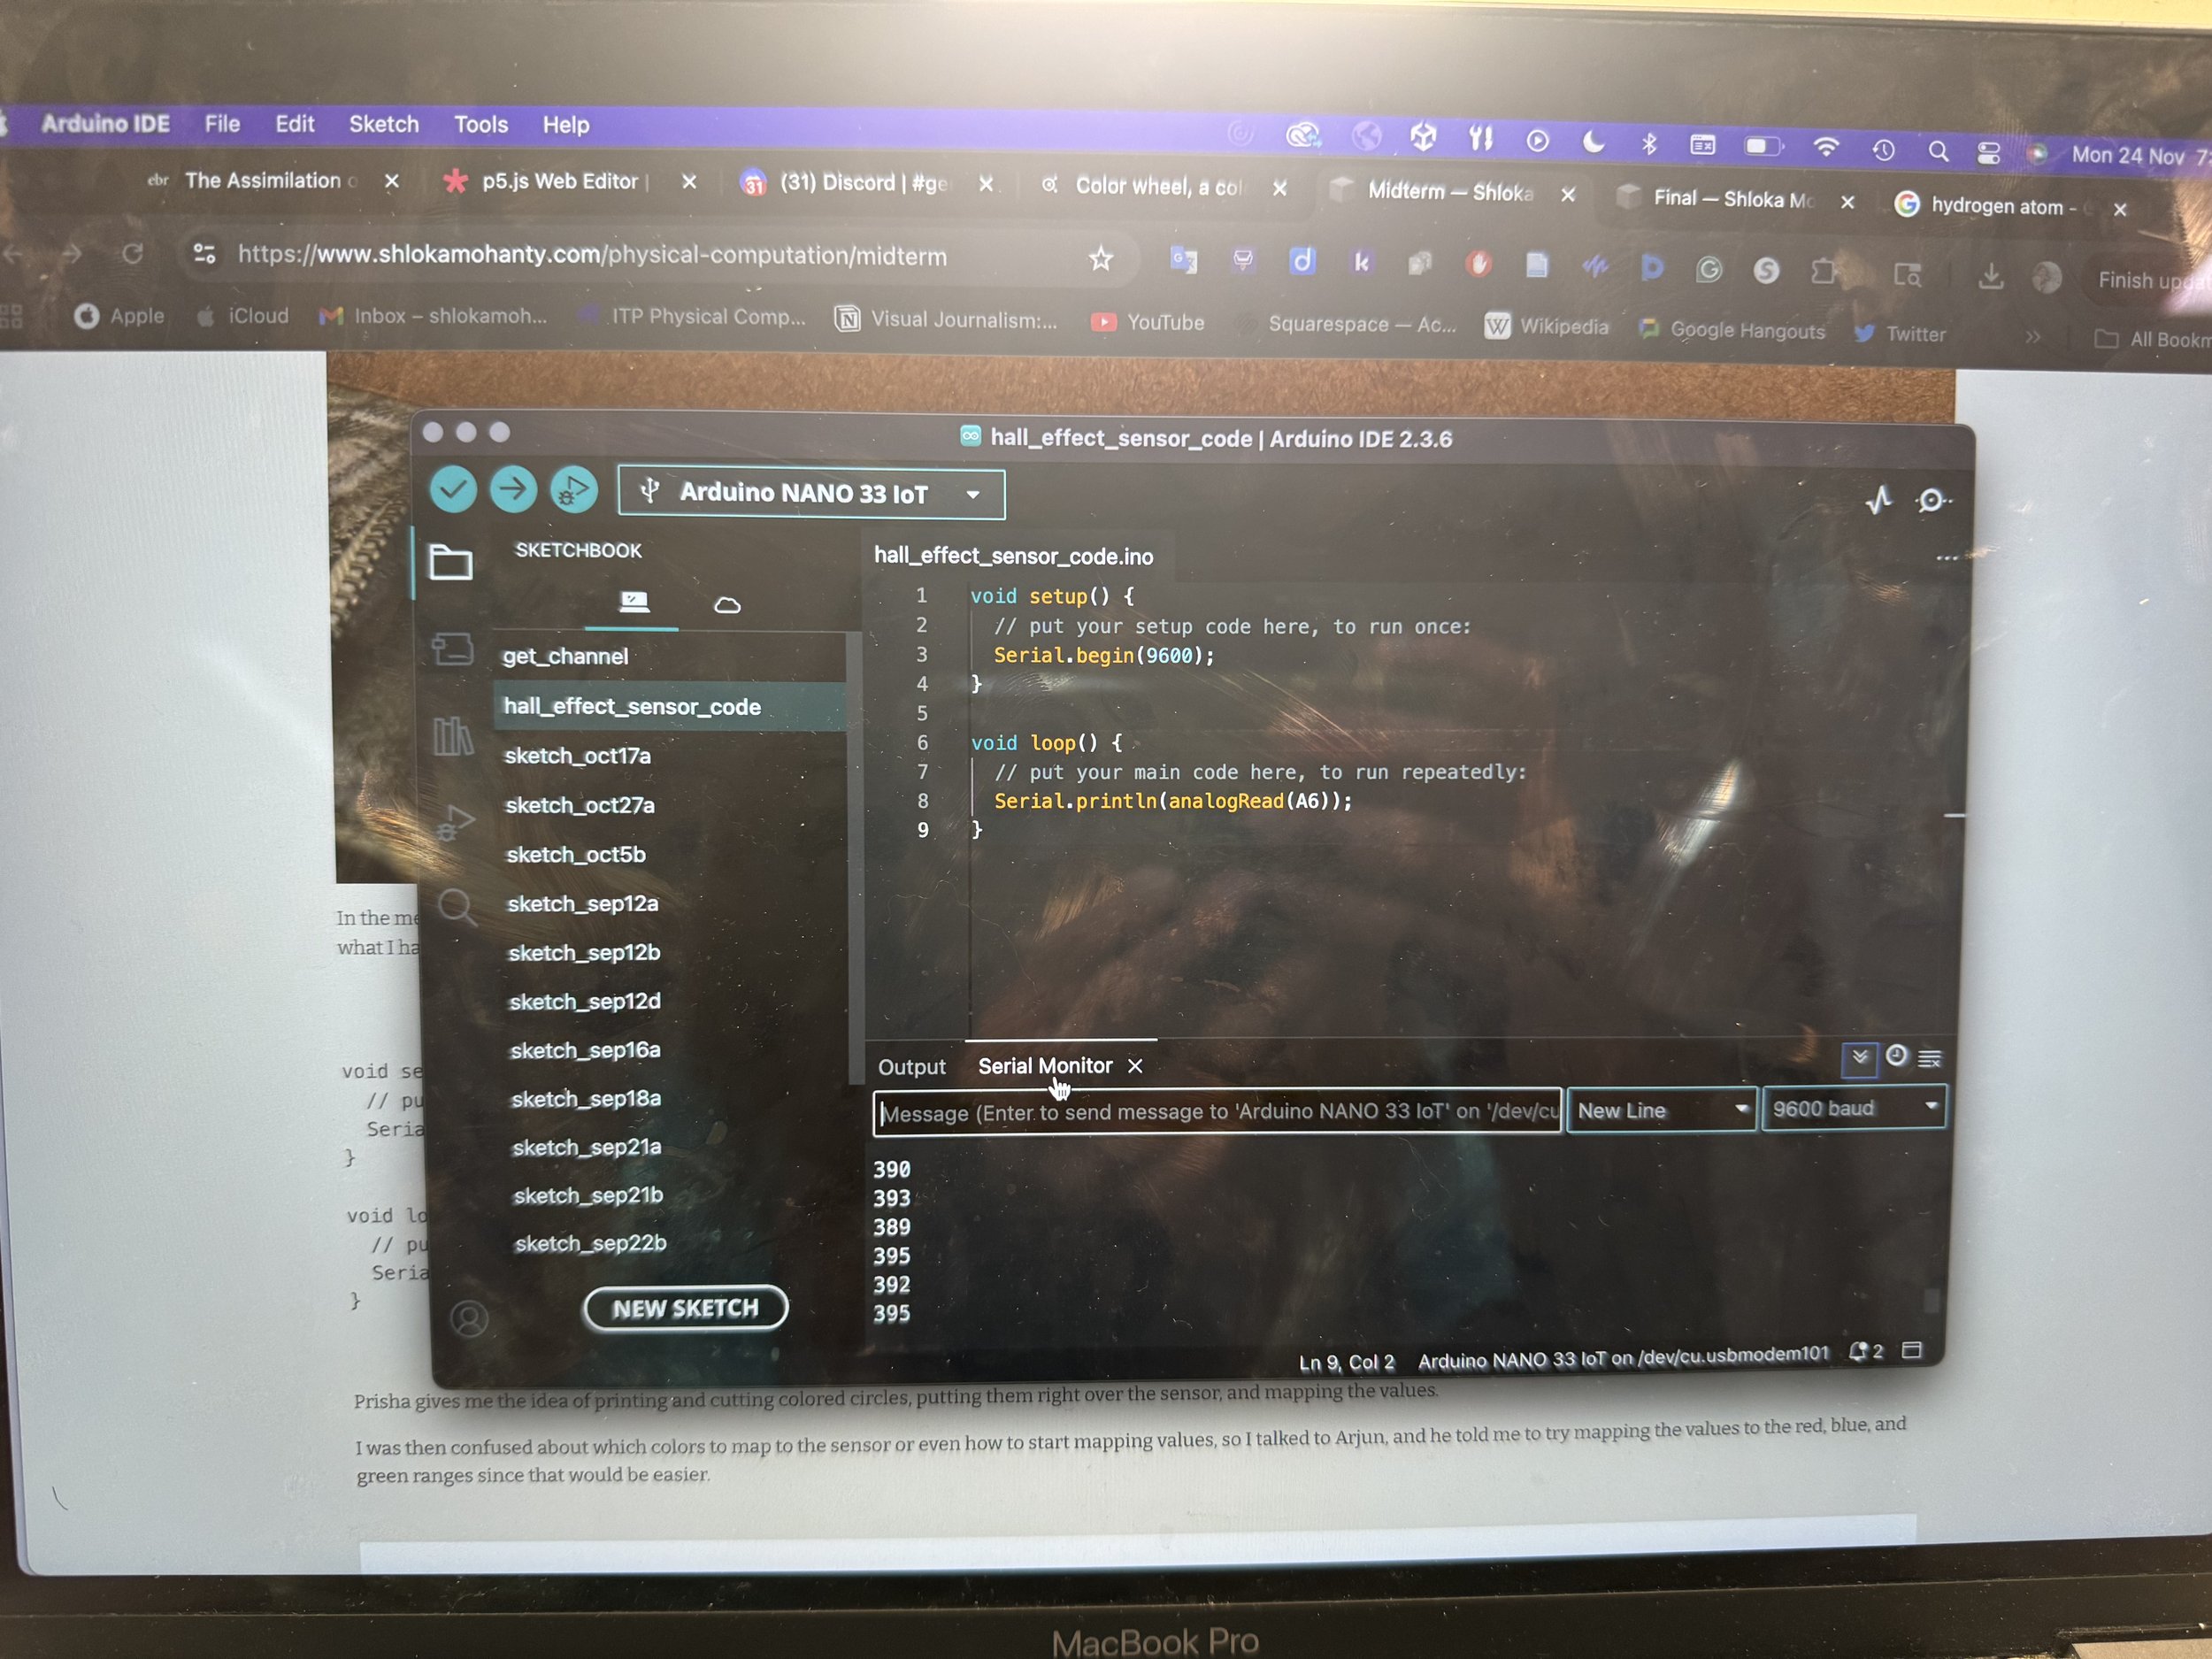Toggle timestamp clock in Serial Monitor
This screenshot has height=1659, width=2212.
click(1896, 1056)
